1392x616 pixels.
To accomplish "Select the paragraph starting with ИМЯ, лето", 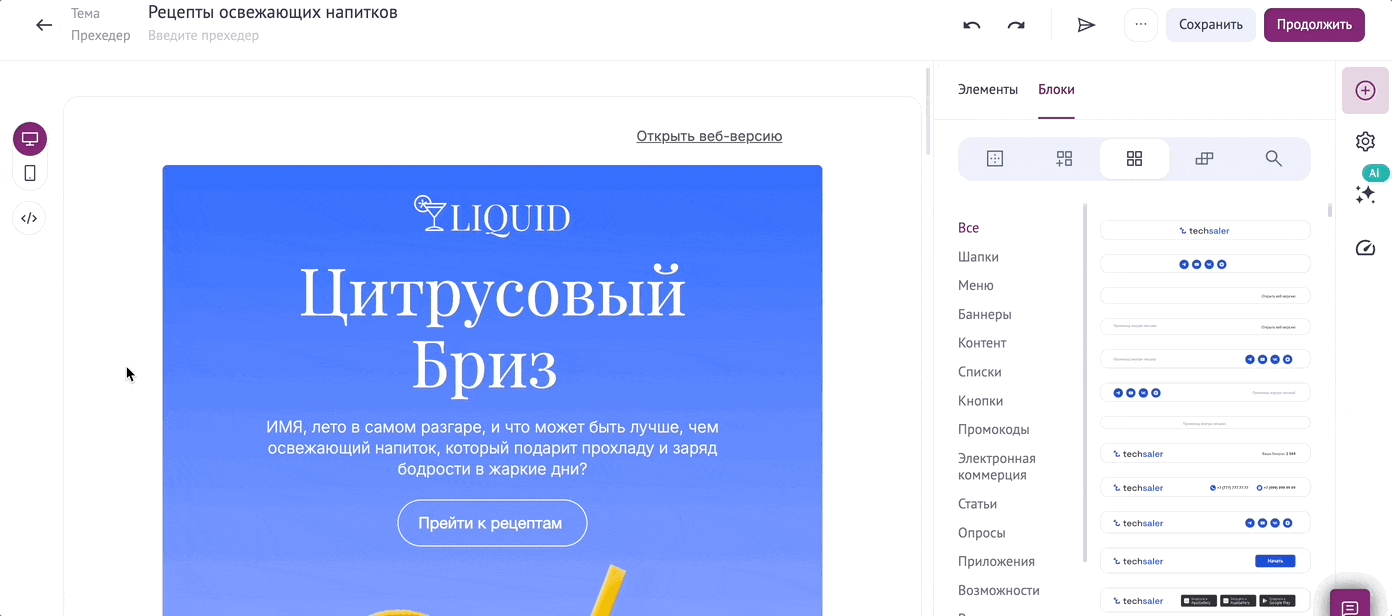I will pyautogui.click(x=492, y=447).
